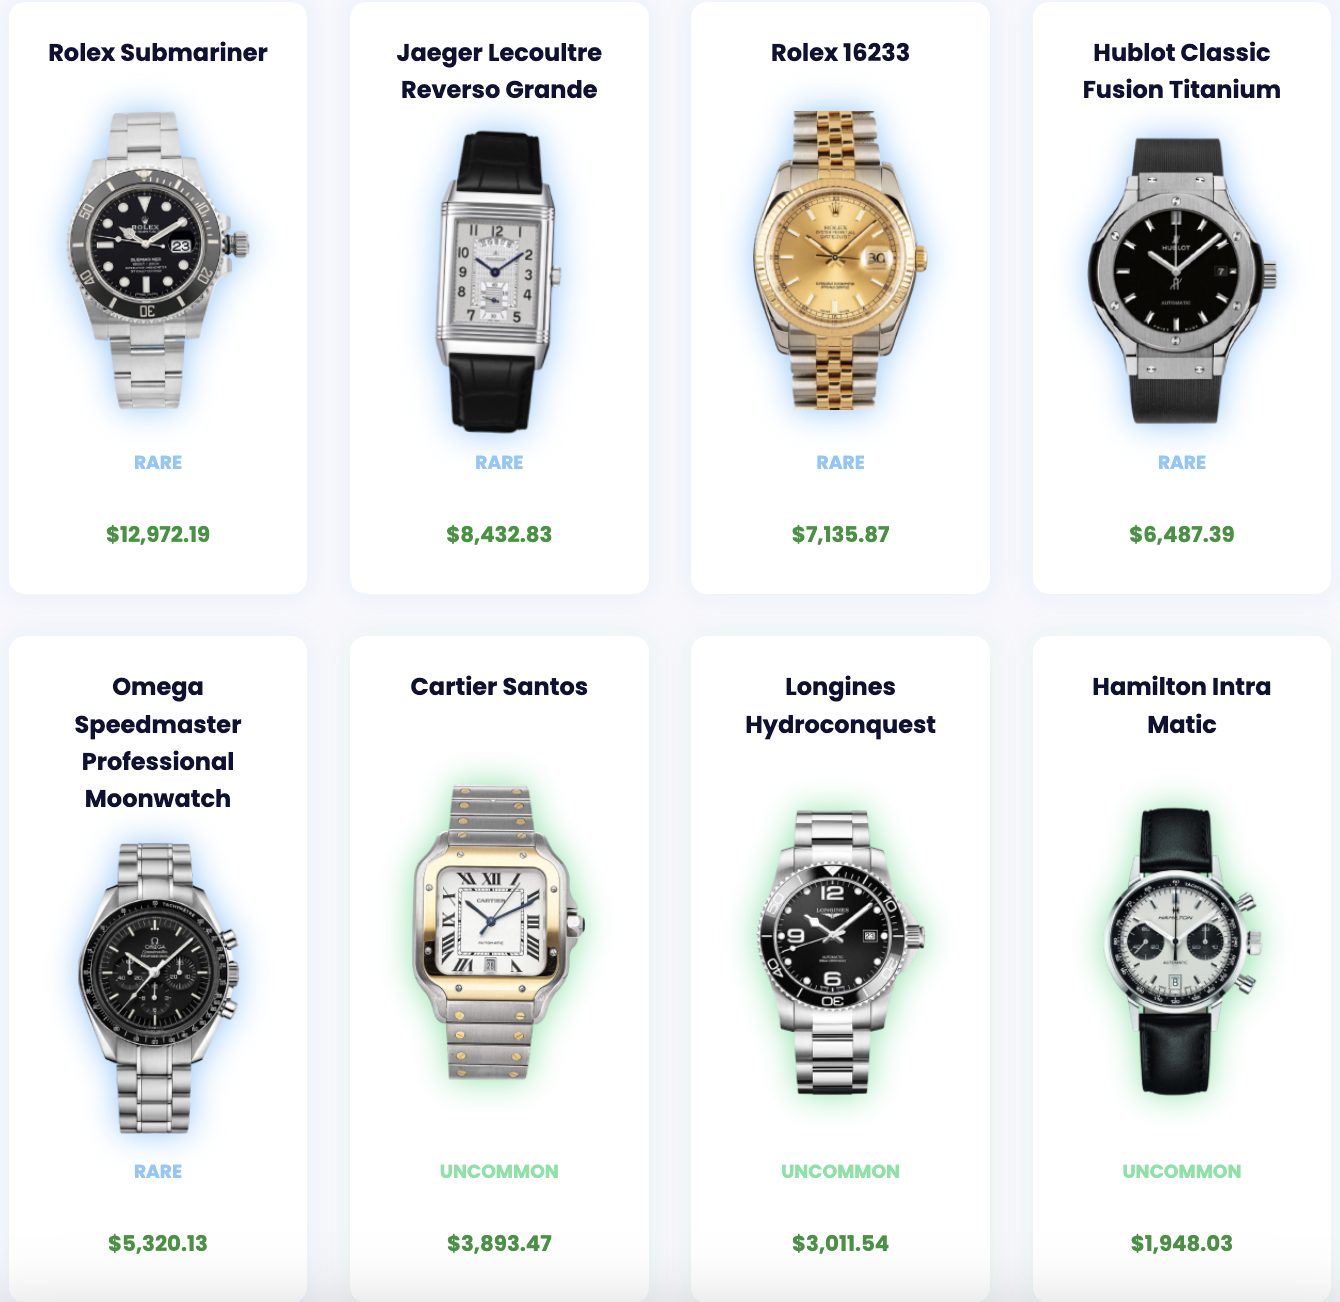Click the $6,487.39 Hublot price
The height and width of the screenshot is (1302, 1340).
point(1181,534)
